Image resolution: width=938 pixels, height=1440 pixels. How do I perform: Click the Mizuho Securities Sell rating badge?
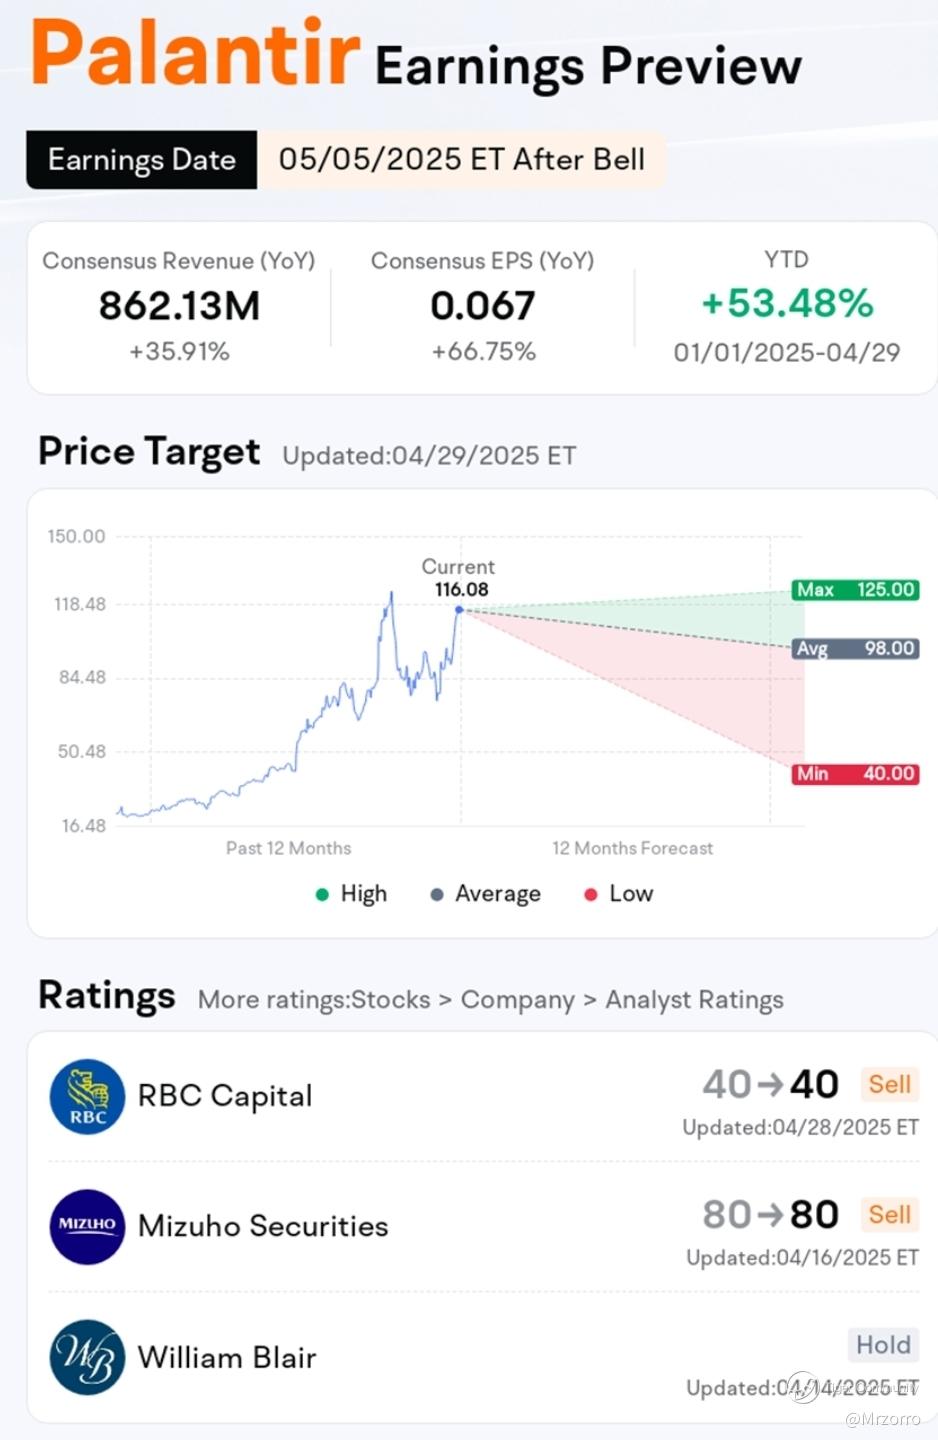click(888, 1215)
